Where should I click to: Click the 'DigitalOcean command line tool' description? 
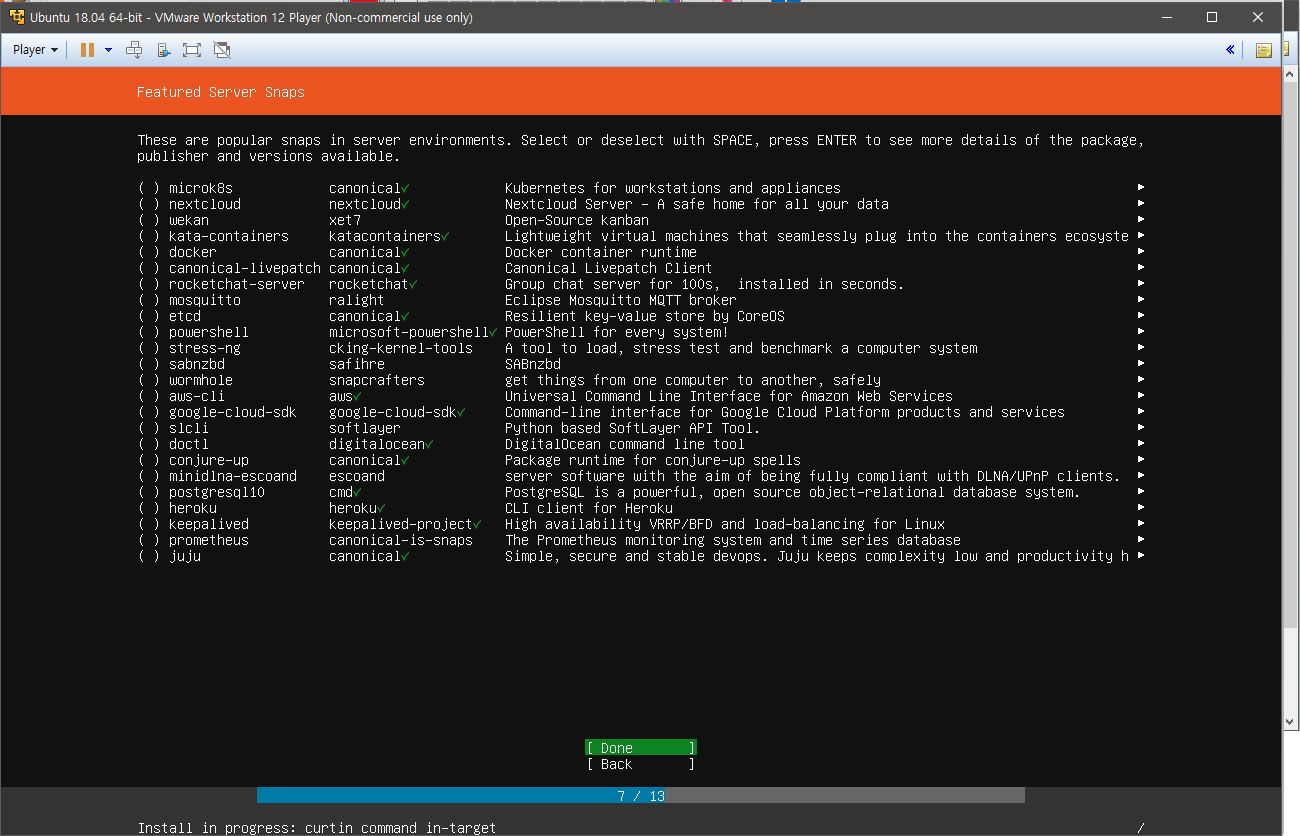click(625, 444)
